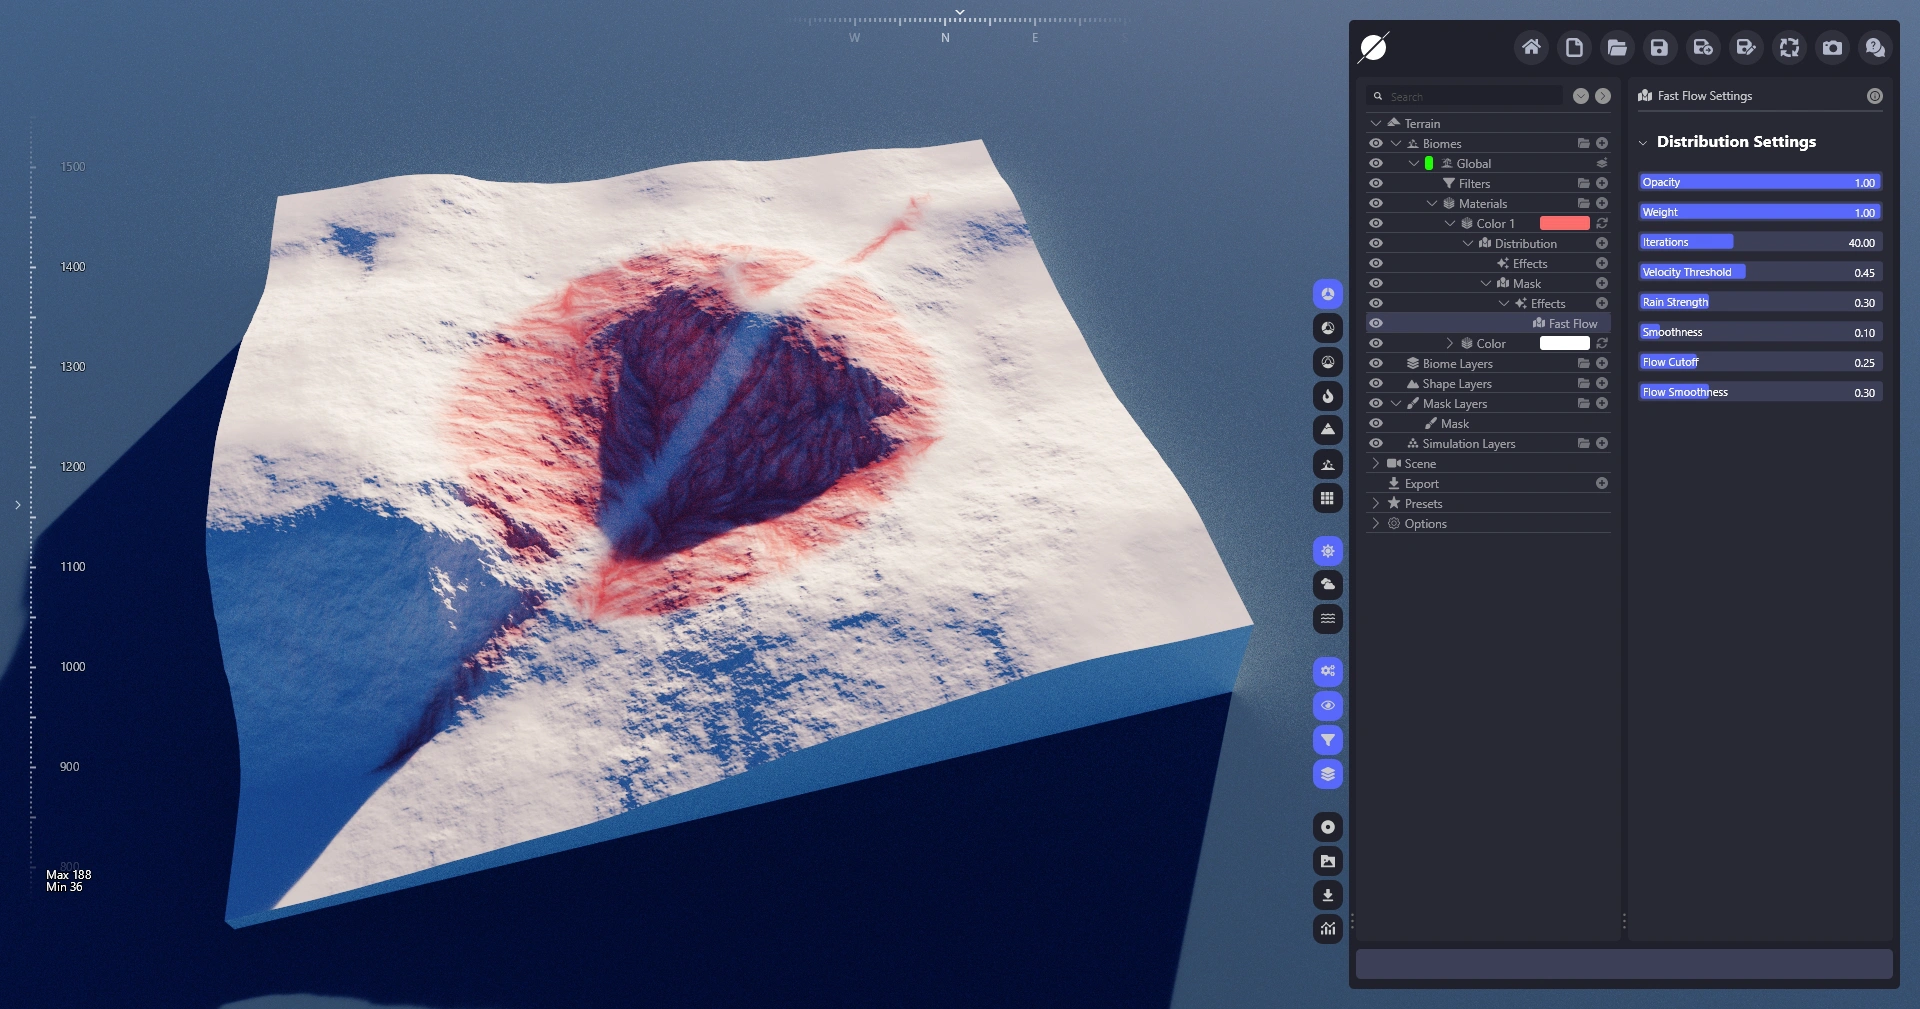1920x1009 pixels.
Task: Select the Biome Layers tree item
Action: [x=1457, y=363]
